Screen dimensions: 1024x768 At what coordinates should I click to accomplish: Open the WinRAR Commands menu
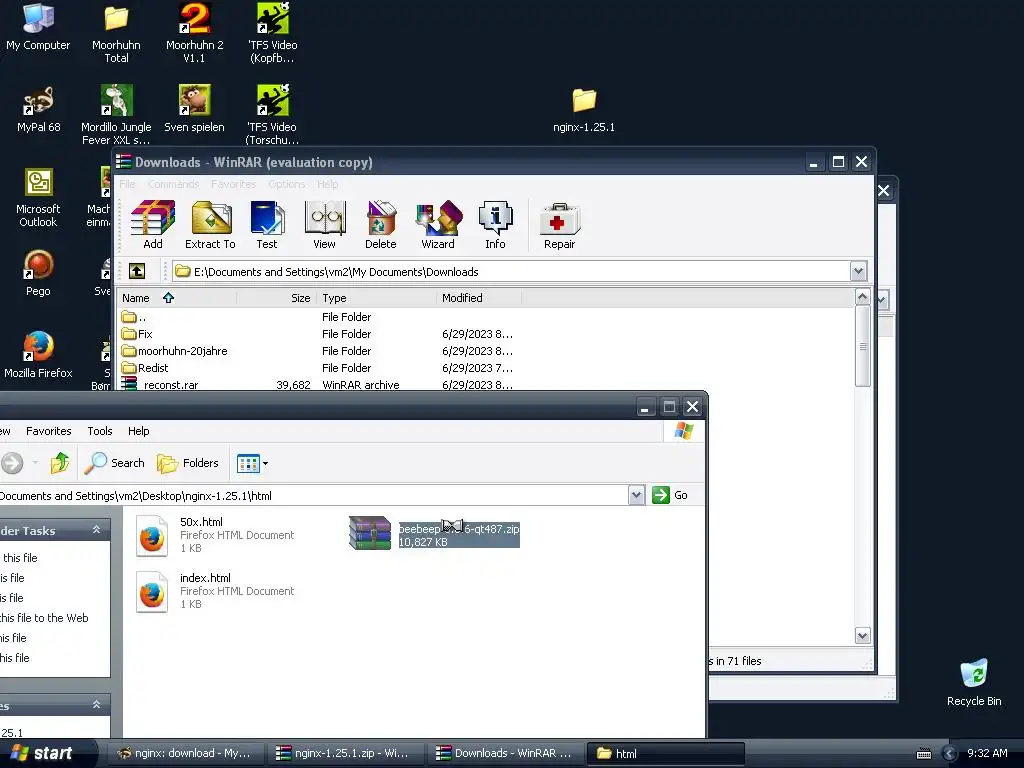click(173, 184)
